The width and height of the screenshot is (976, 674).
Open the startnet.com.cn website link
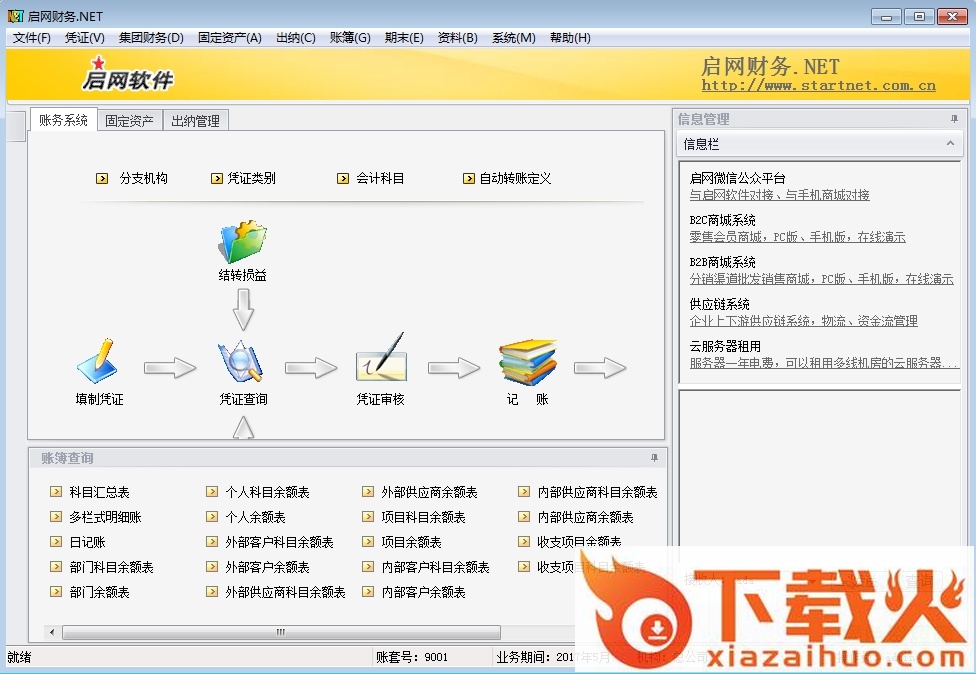point(819,85)
